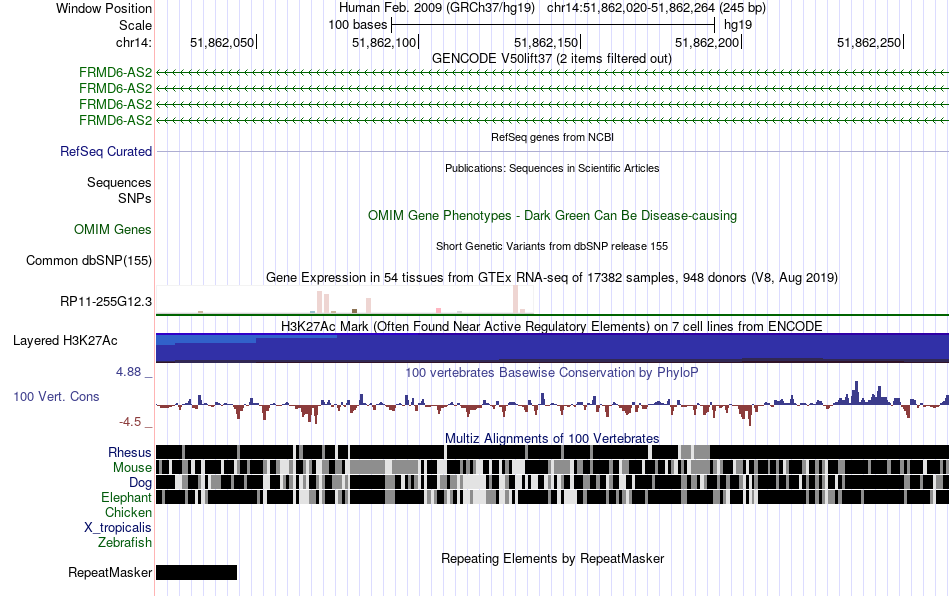Open the RefSeq Curated track label
This screenshot has height=596, width=950.
coord(105,151)
